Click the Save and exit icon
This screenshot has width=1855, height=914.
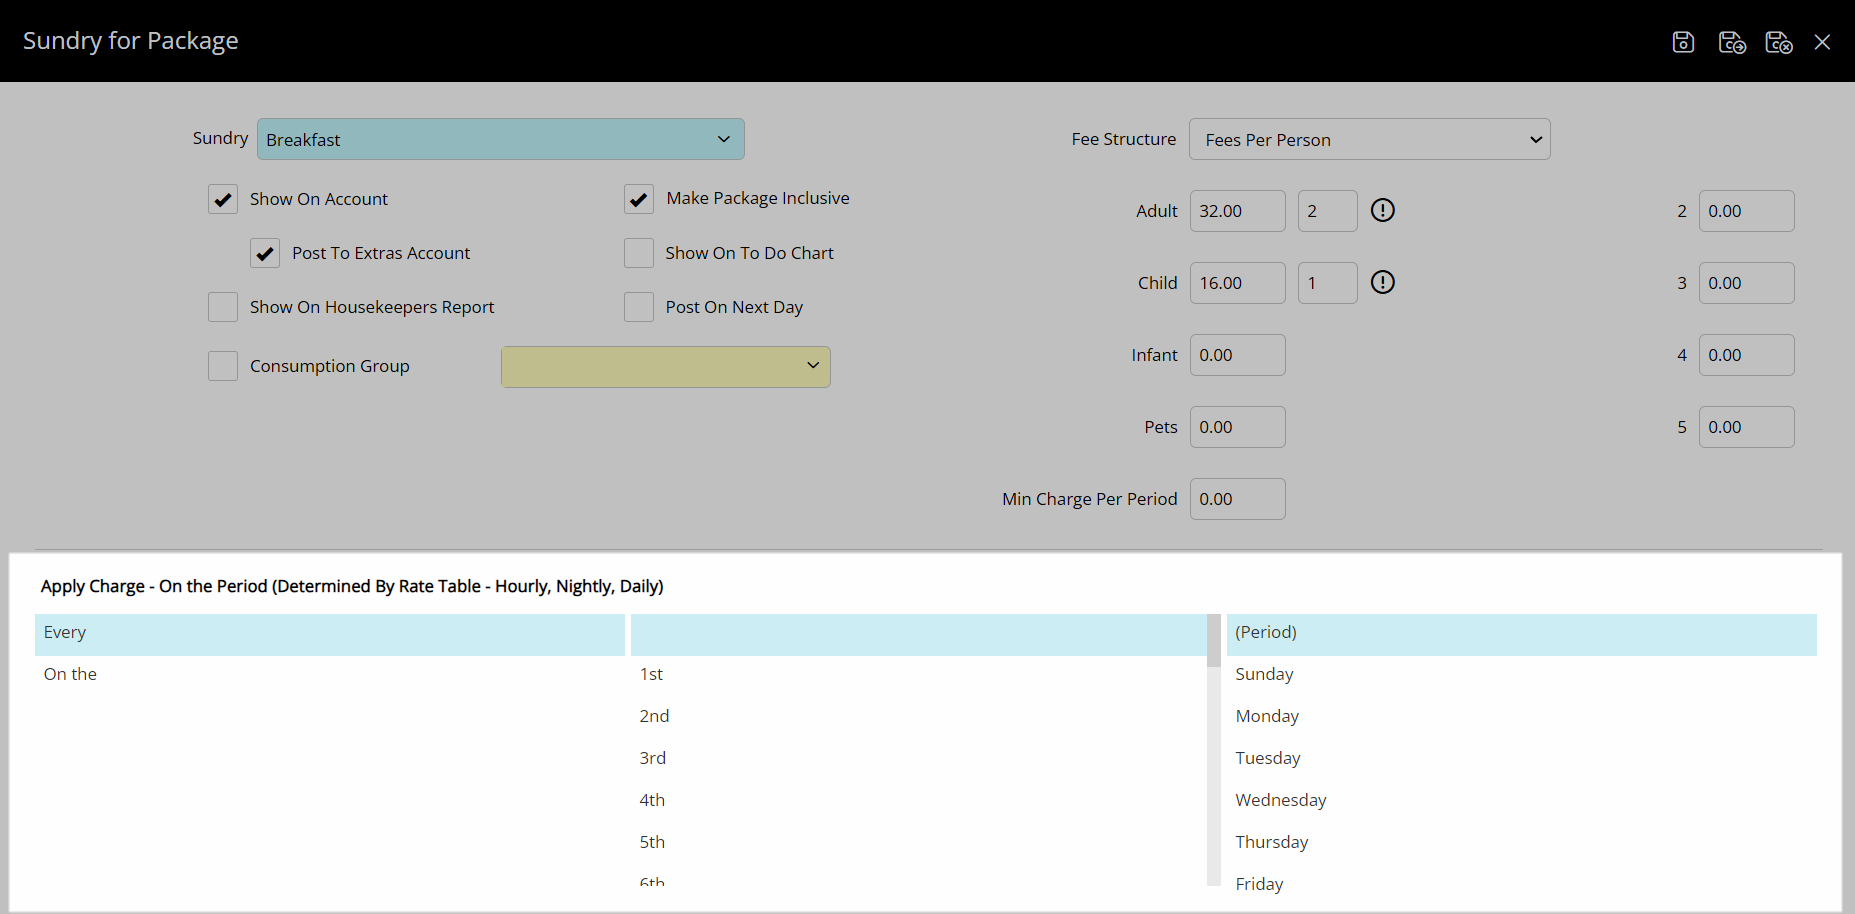1778,42
